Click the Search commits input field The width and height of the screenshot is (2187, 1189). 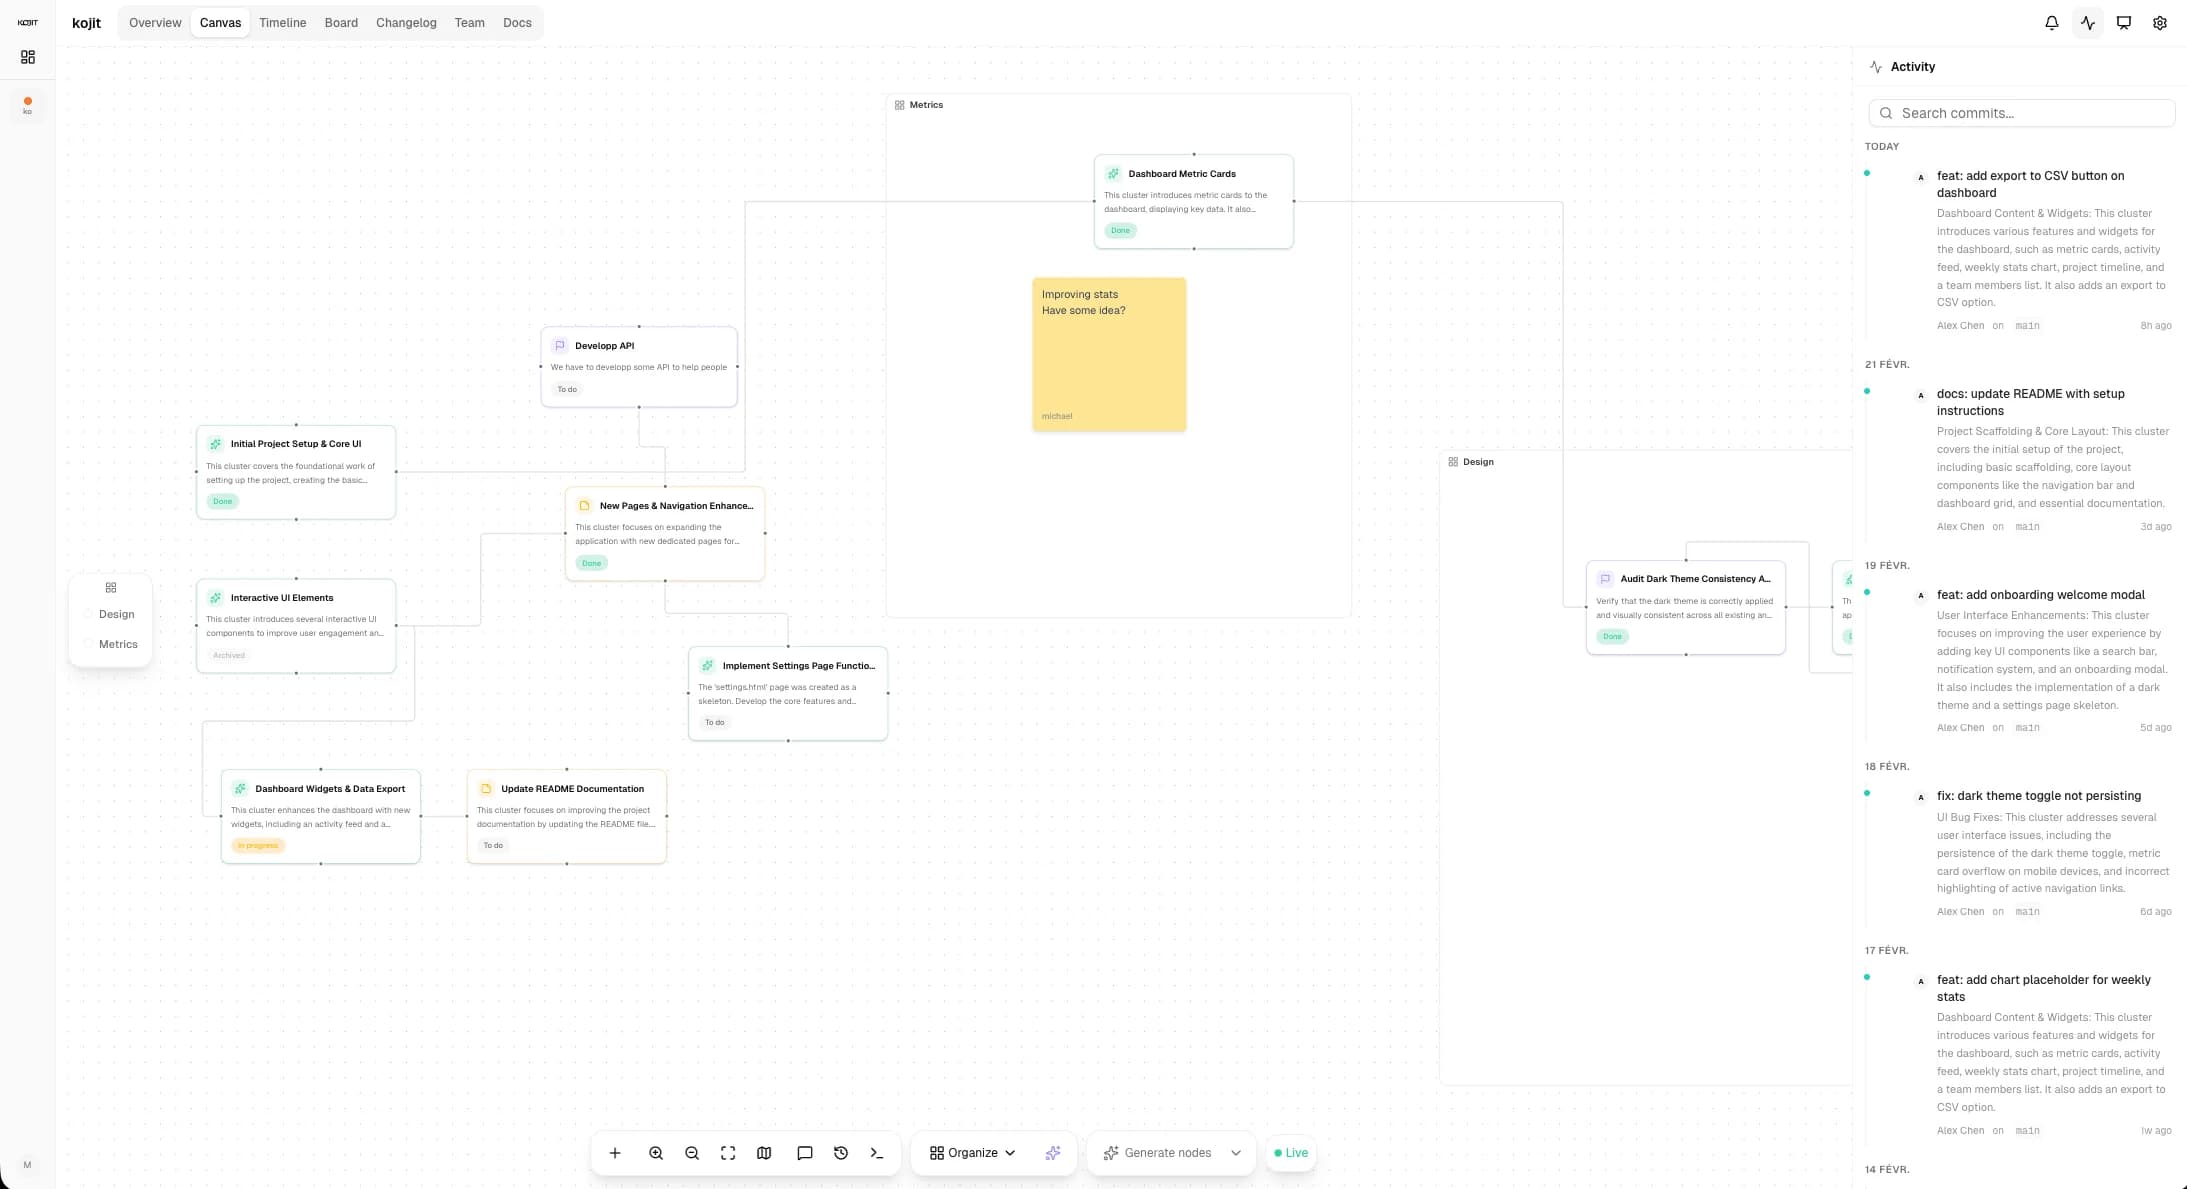(x=2022, y=113)
